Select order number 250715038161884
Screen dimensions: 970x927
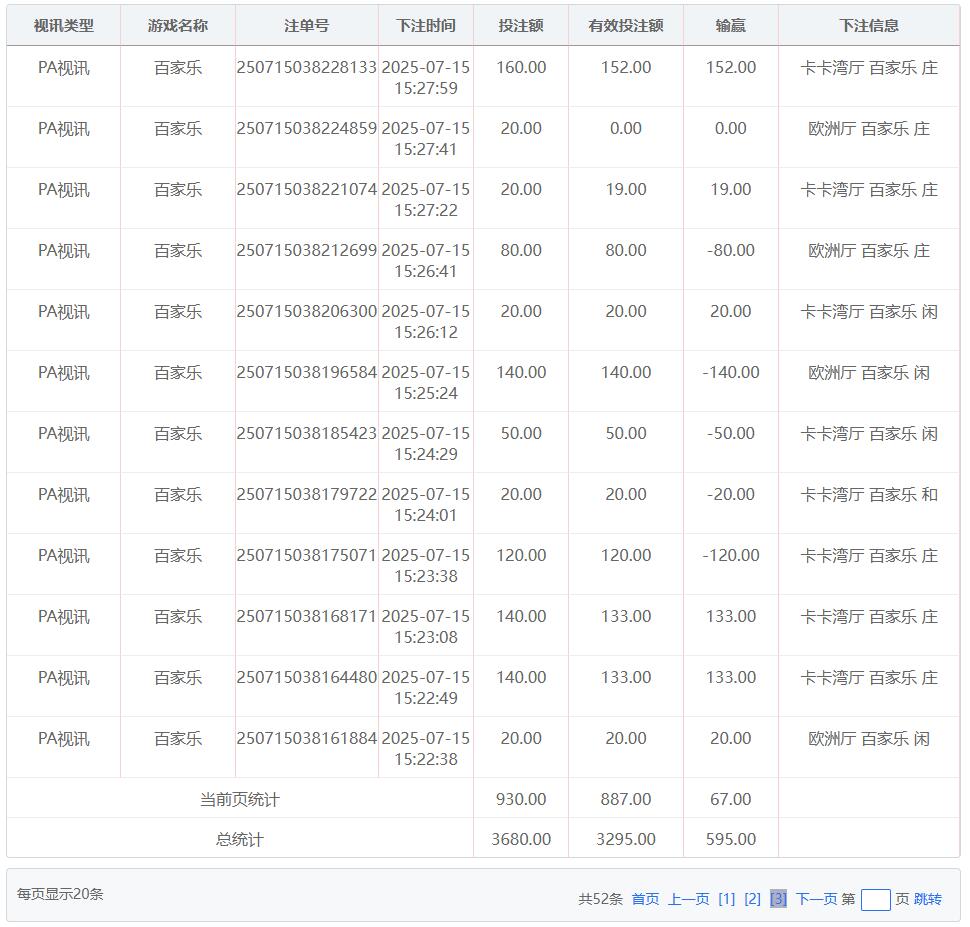(307, 739)
